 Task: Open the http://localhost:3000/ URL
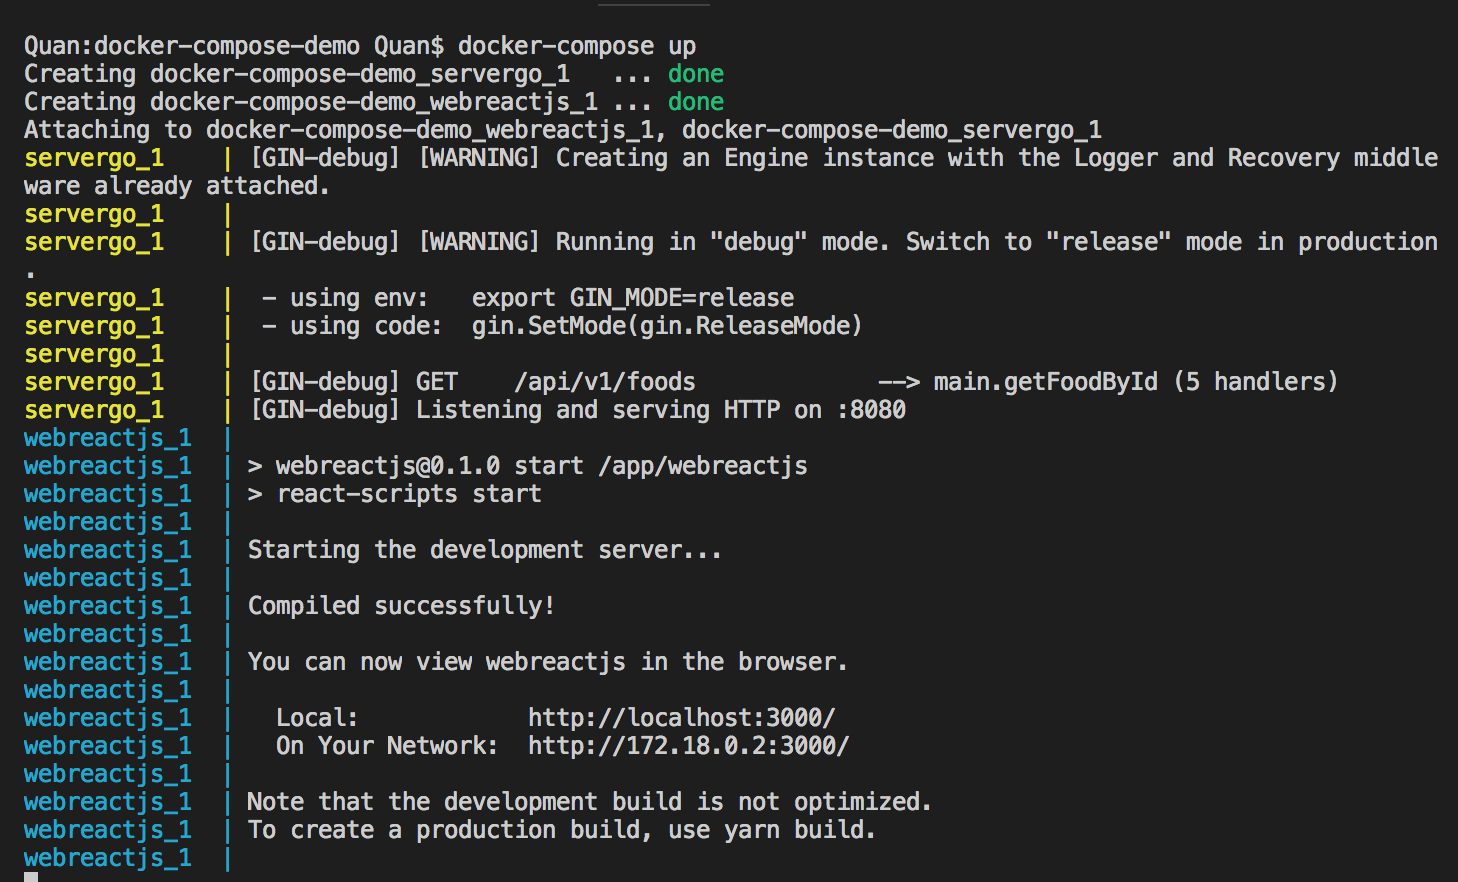click(x=681, y=718)
